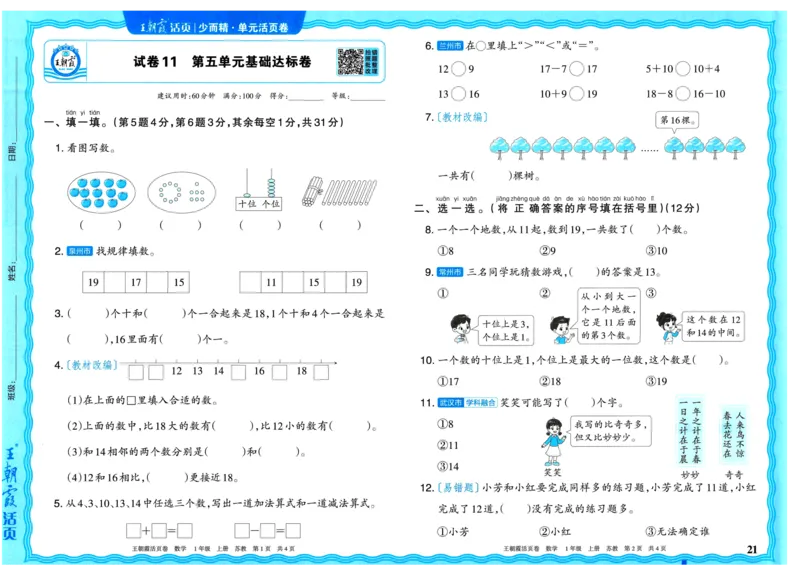Click the plate of blue apples picture
Image resolution: width=800 pixels, height=566 pixels.
[102, 192]
